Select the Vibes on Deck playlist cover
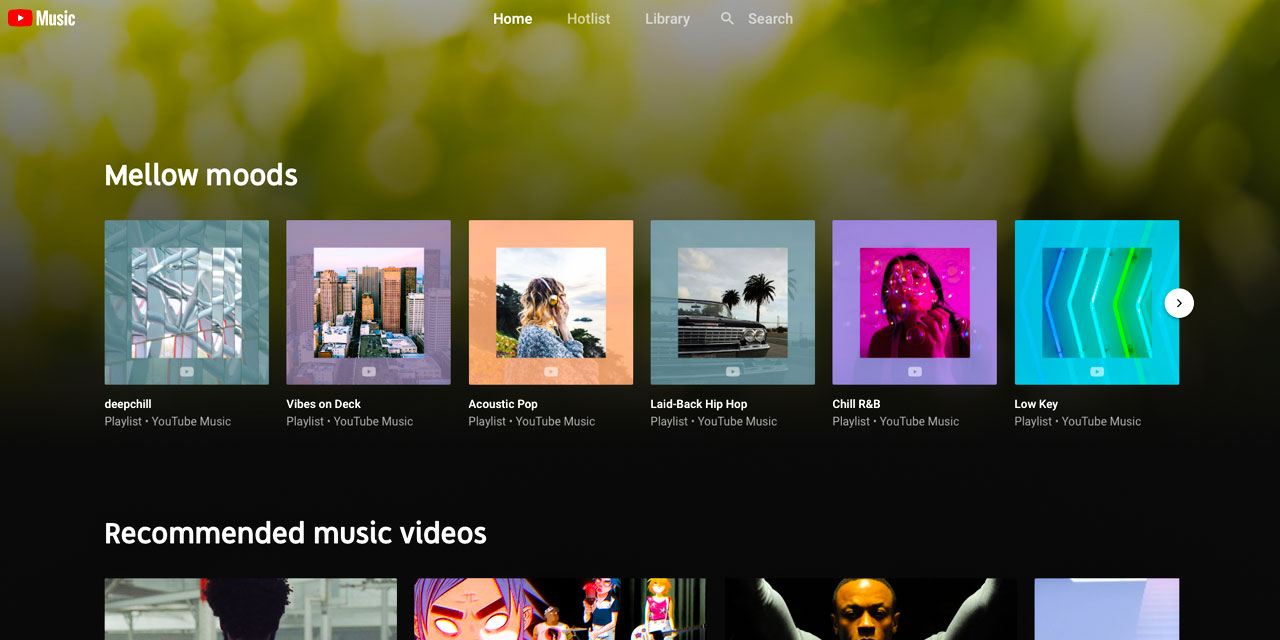This screenshot has width=1280, height=640. (368, 302)
